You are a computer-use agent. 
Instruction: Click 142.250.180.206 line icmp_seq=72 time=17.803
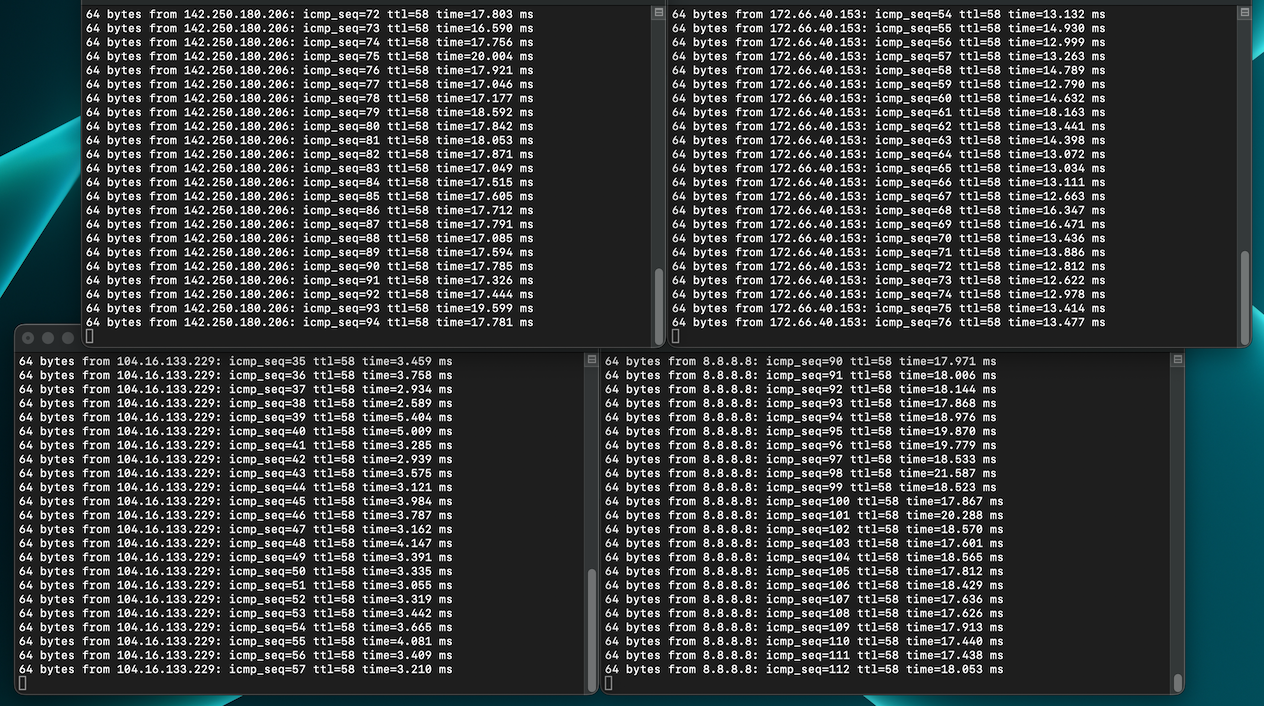point(310,14)
